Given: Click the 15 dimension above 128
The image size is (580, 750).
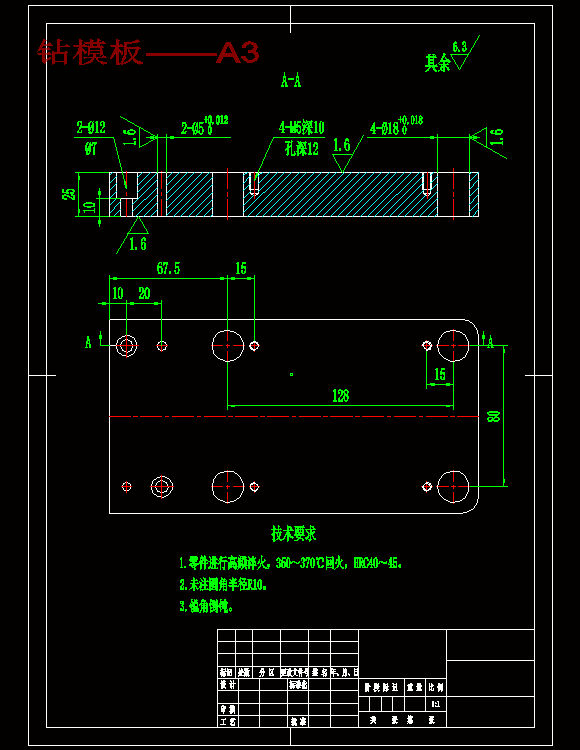Looking at the screenshot, I should [440, 374].
